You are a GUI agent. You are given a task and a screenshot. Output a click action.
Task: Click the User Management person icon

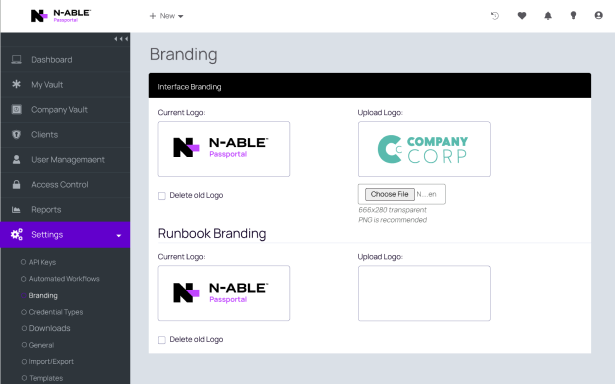(16, 160)
